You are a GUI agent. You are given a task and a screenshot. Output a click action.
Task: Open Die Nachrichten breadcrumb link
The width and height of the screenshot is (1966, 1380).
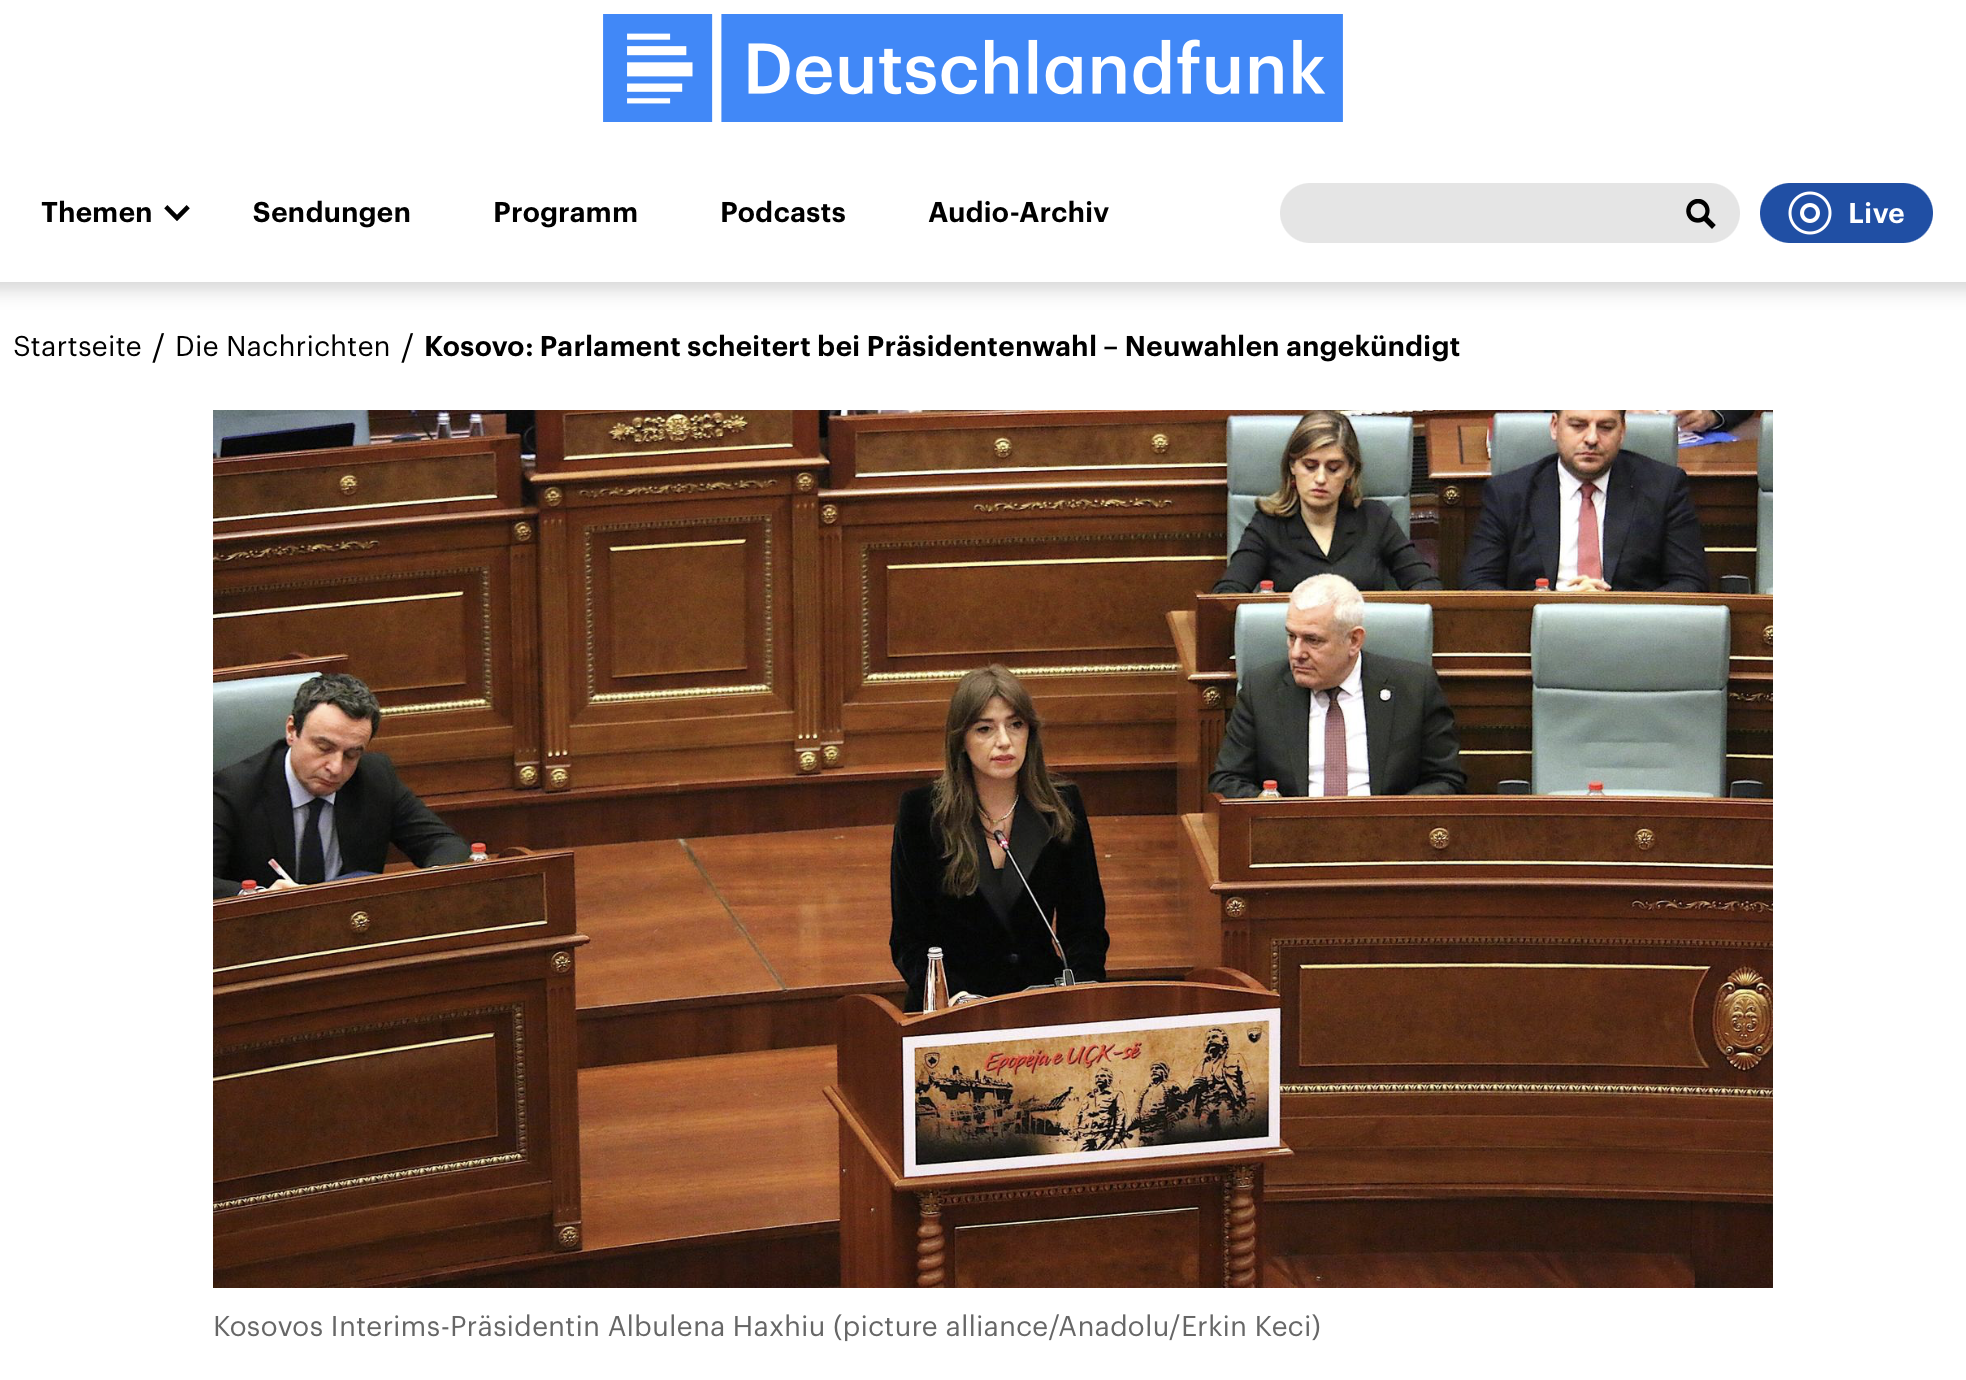coord(282,347)
